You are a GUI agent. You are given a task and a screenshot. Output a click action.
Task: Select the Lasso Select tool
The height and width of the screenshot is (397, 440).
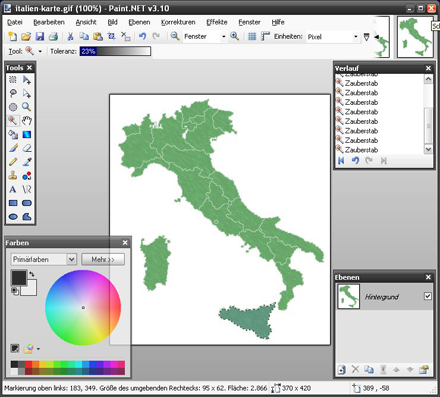coord(13,93)
